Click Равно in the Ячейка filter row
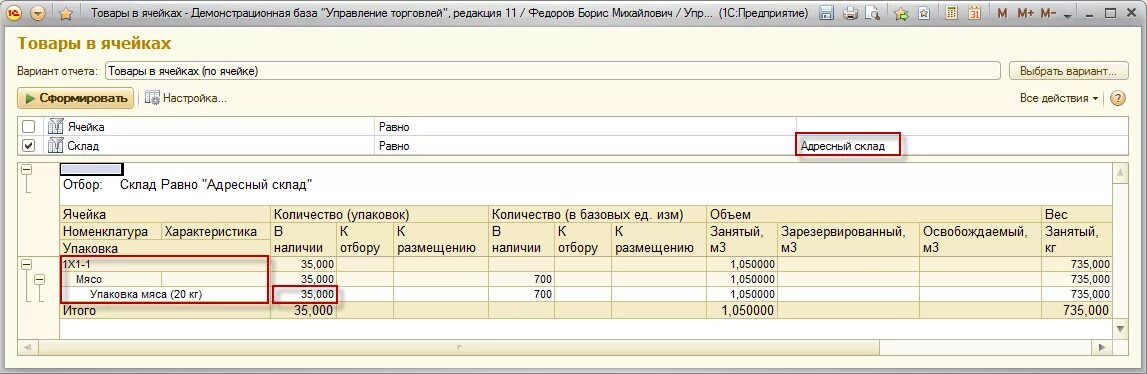 [394, 127]
